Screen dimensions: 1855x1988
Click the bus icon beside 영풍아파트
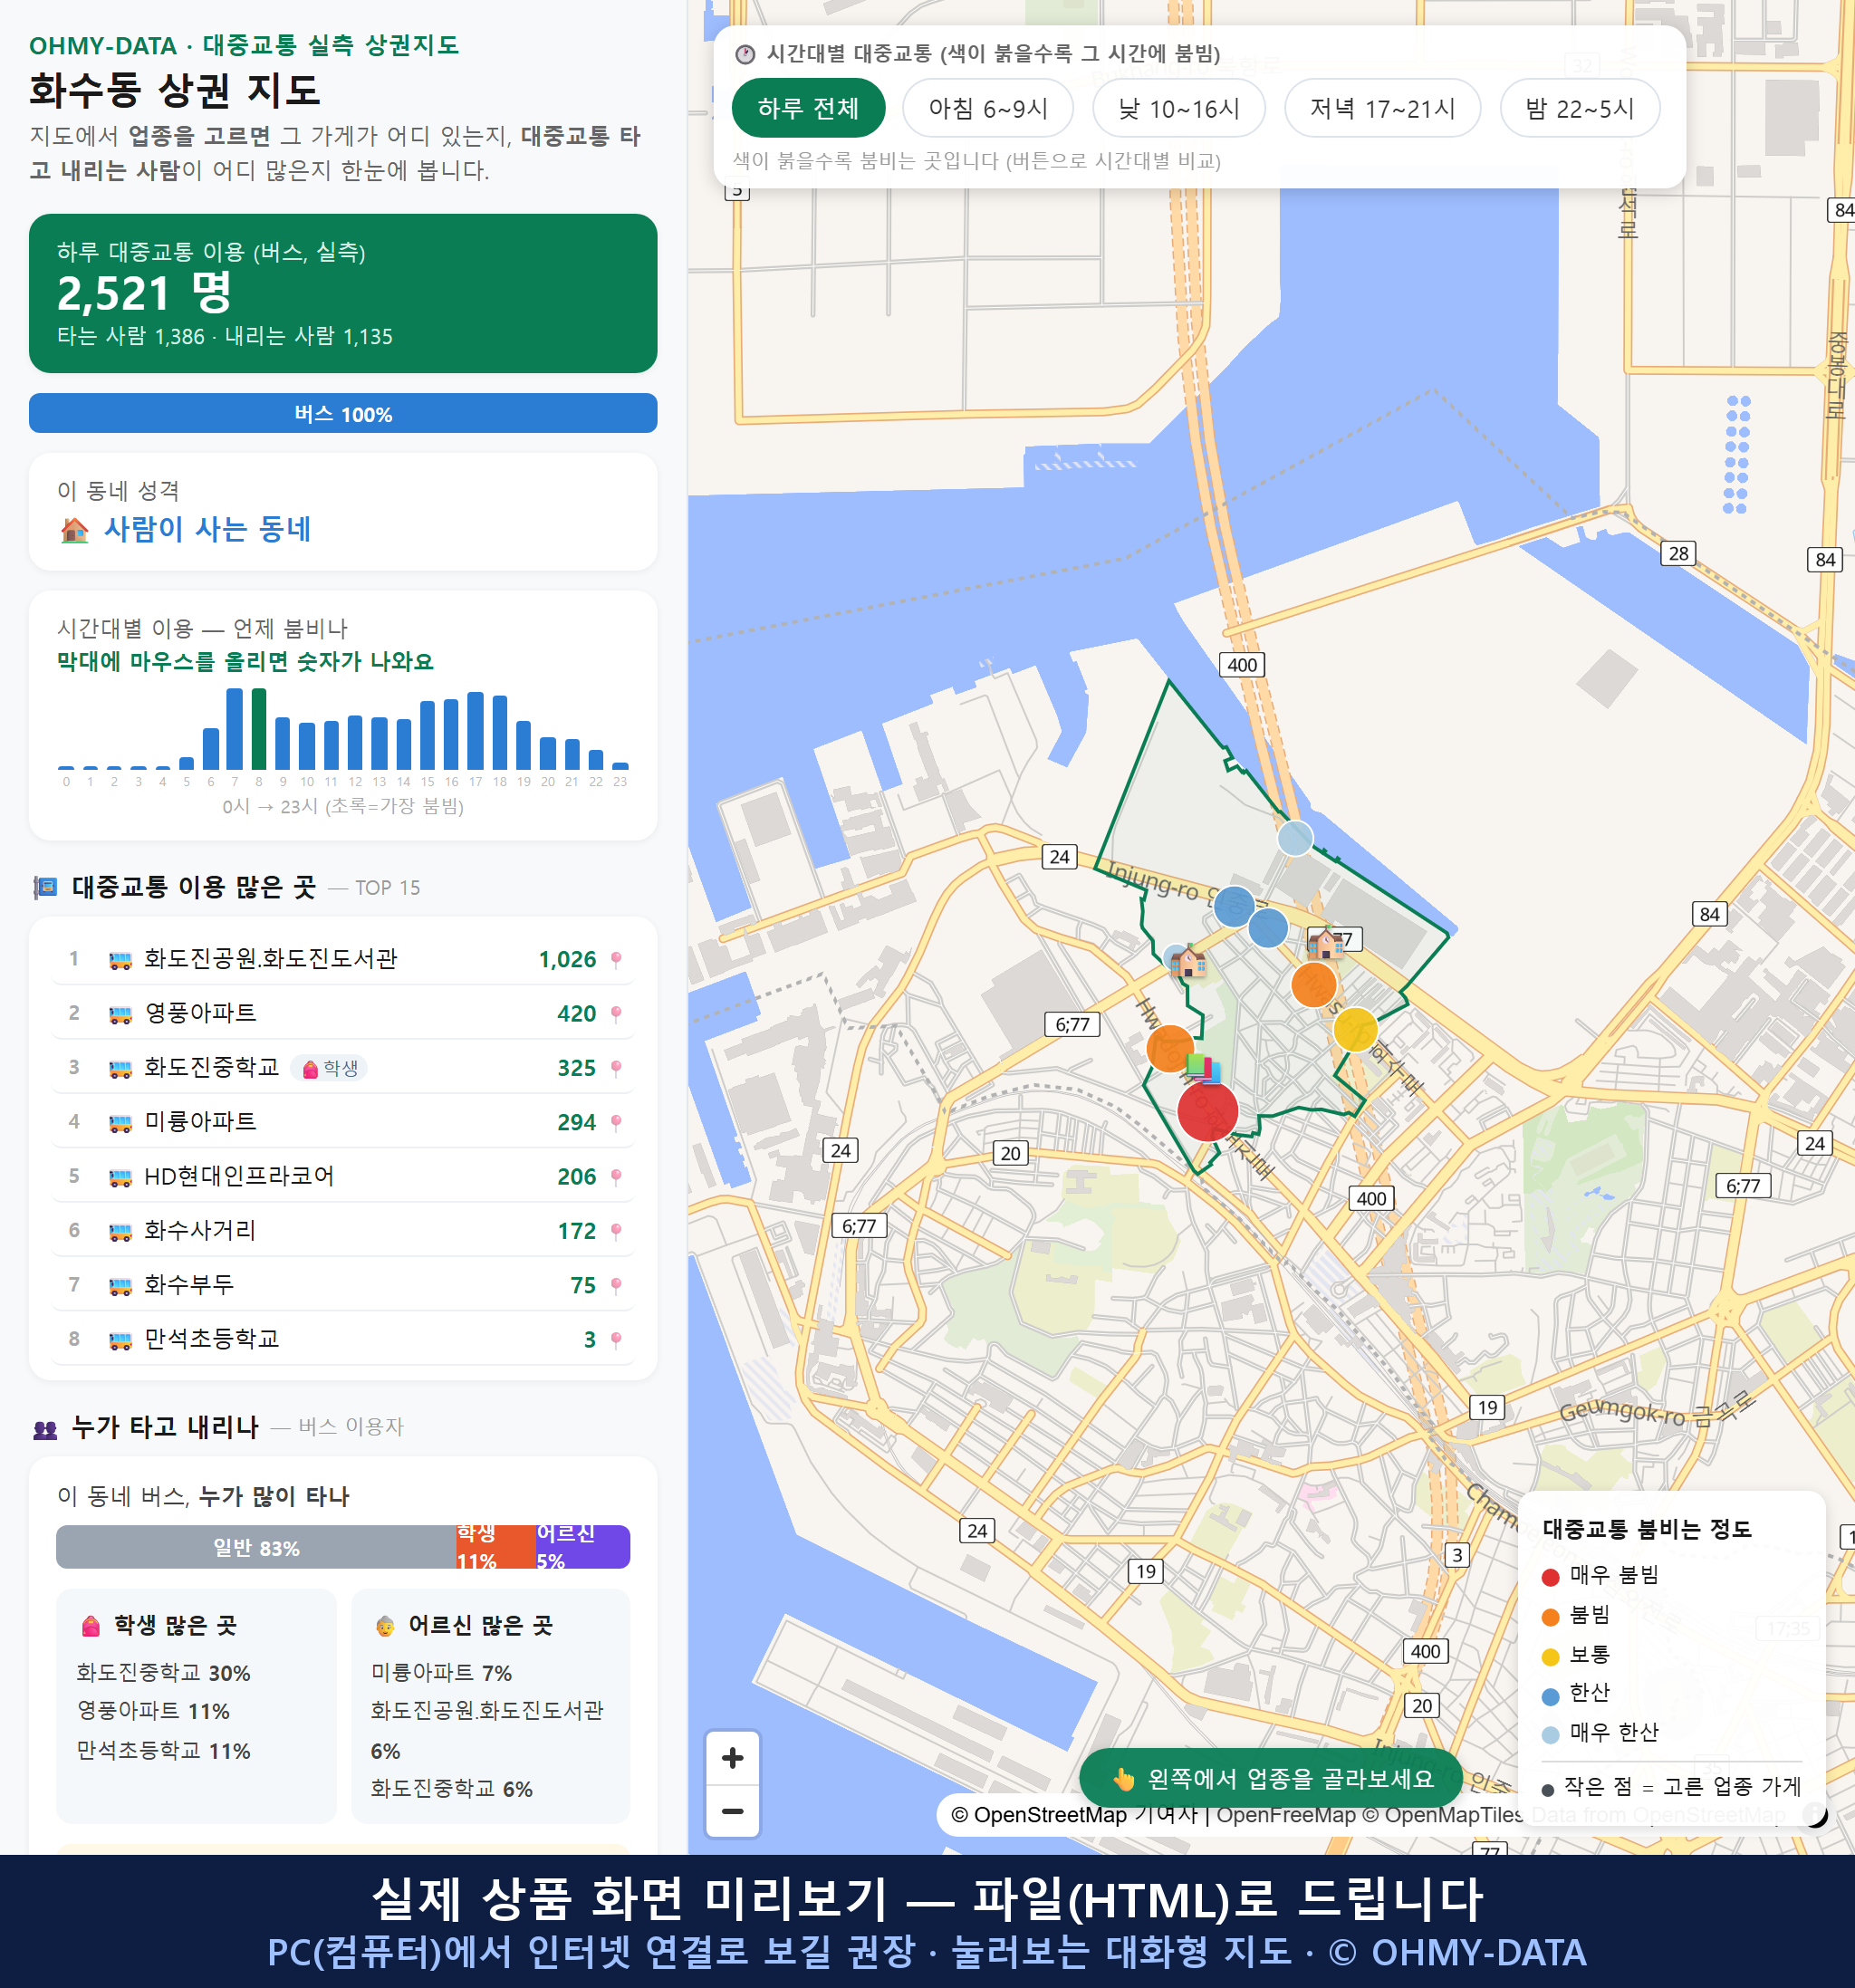[x=120, y=1014]
